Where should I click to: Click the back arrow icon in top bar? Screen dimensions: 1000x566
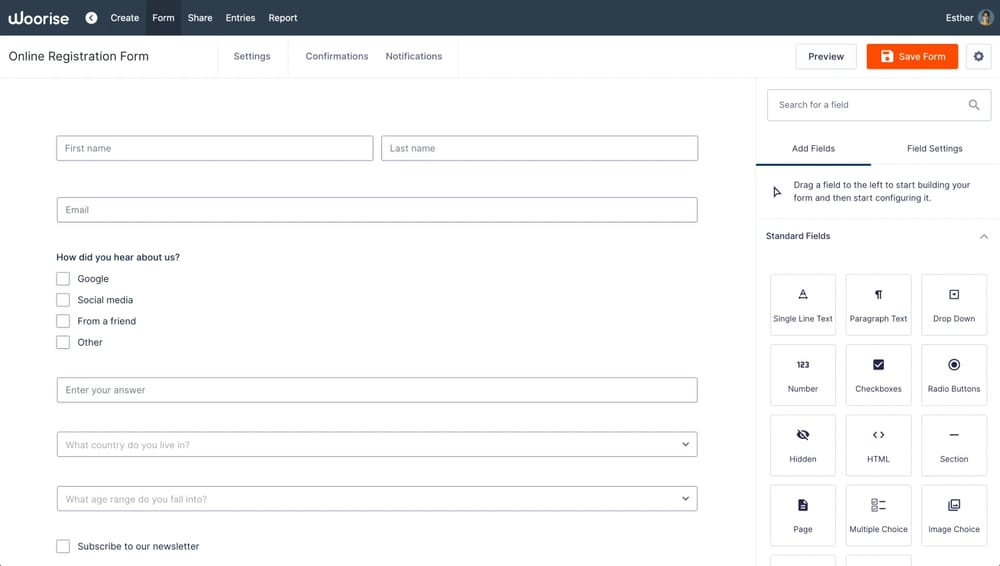pyautogui.click(x=91, y=18)
